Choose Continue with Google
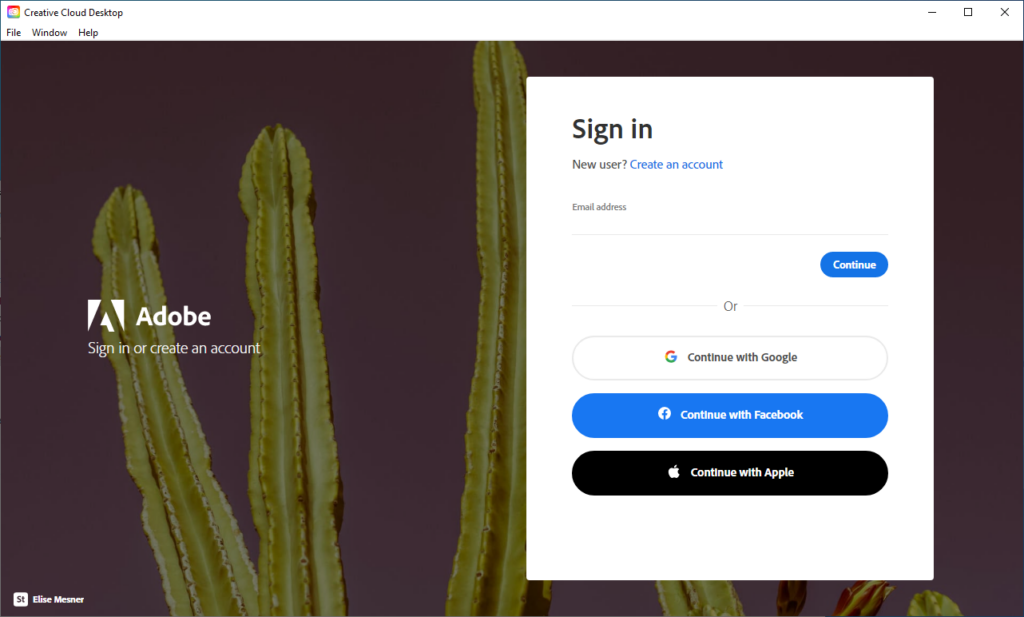Image resolution: width=1024 pixels, height=617 pixels. (x=729, y=358)
